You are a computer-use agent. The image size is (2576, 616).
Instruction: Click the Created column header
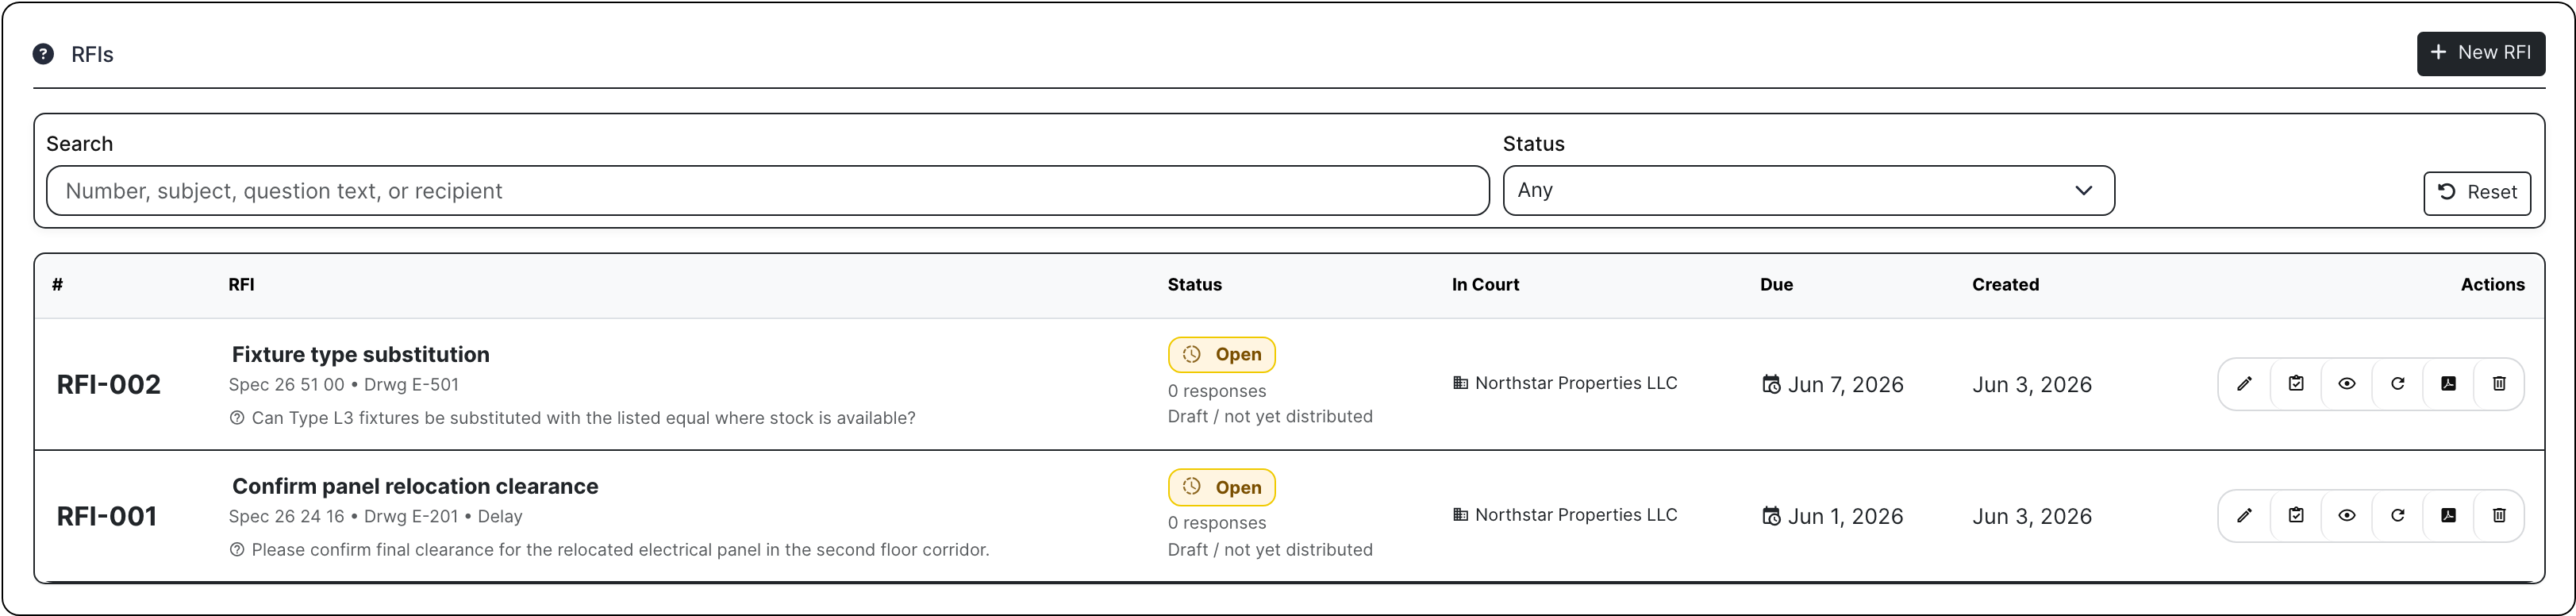(x=2005, y=285)
